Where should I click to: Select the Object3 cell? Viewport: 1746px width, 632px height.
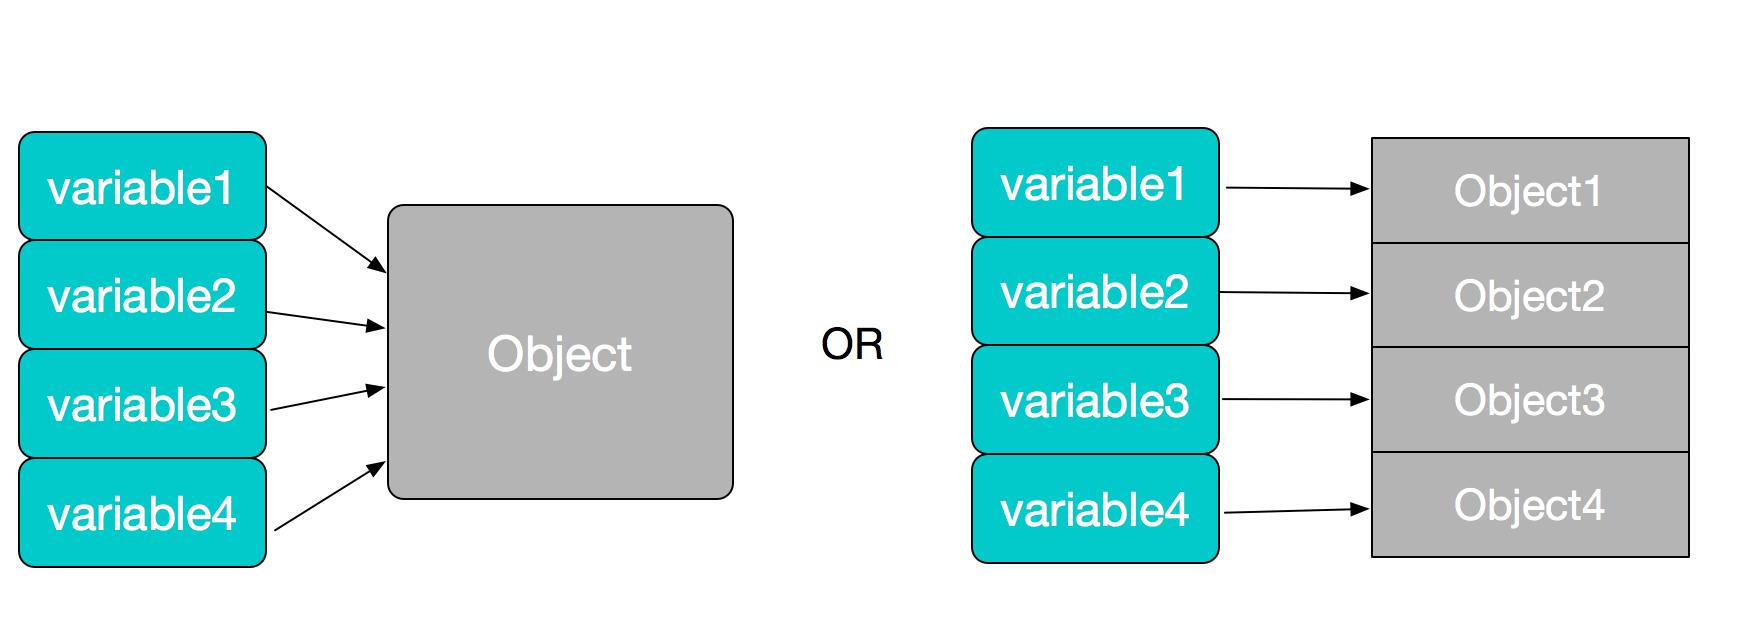tap(1530, 400)
